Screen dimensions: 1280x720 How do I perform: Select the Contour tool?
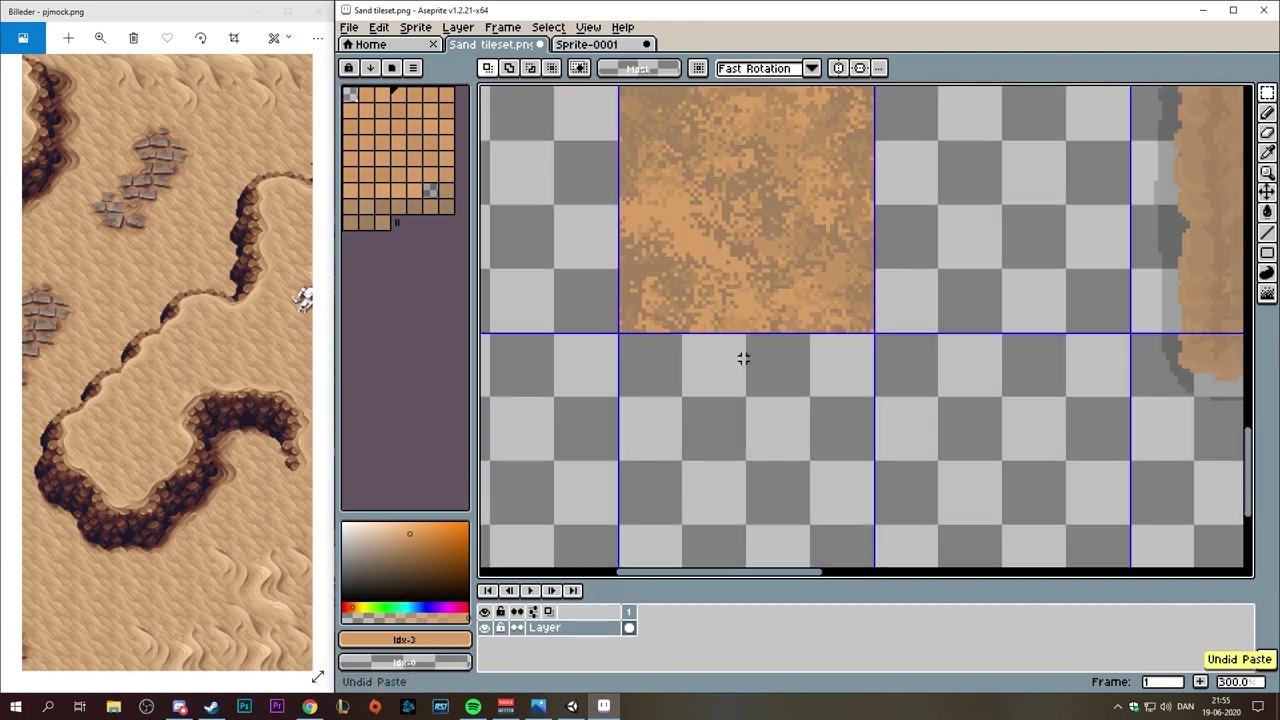click(1267, 273)
